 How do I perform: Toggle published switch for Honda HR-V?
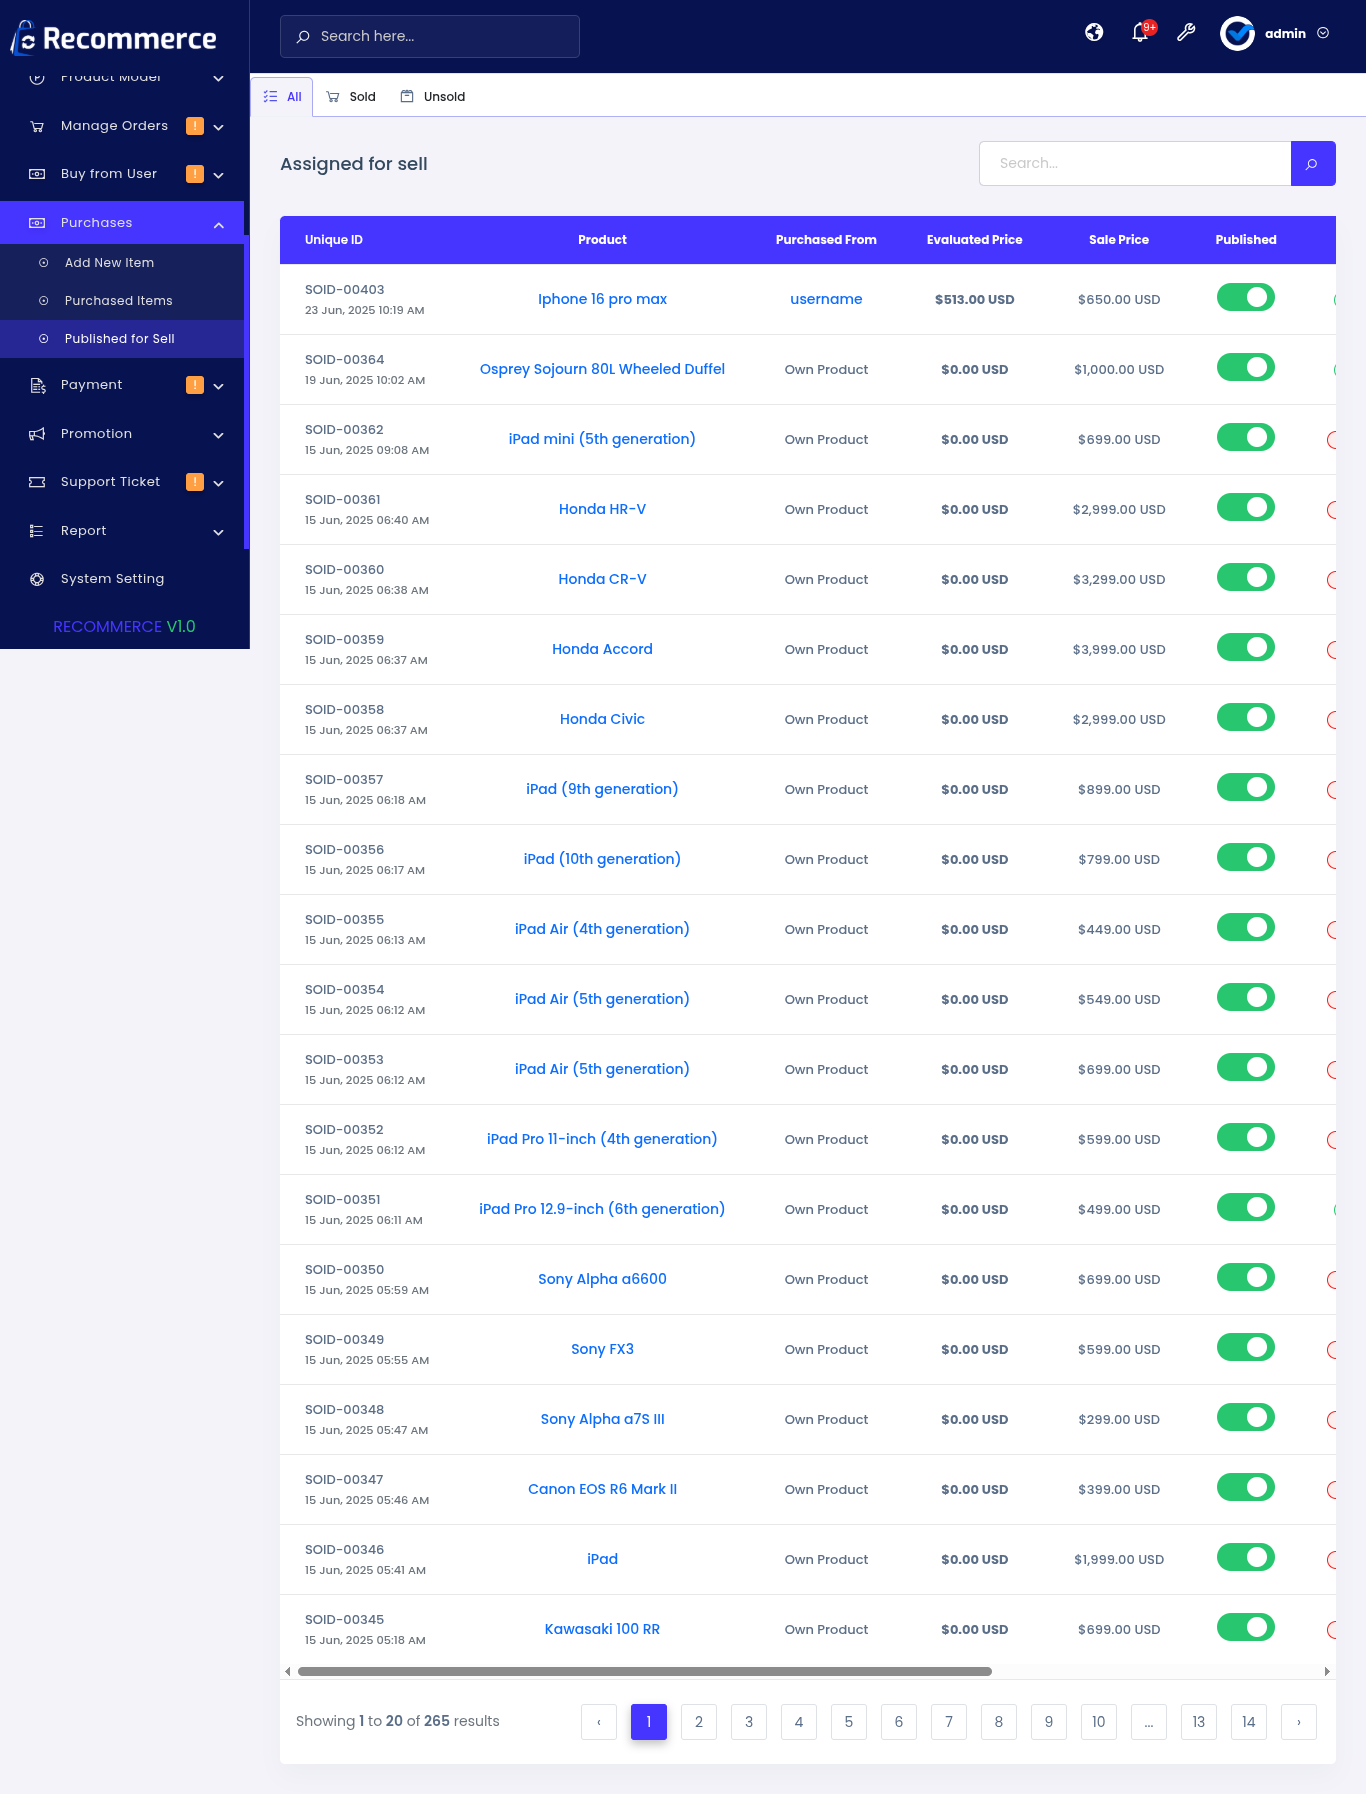point(1246,508)
